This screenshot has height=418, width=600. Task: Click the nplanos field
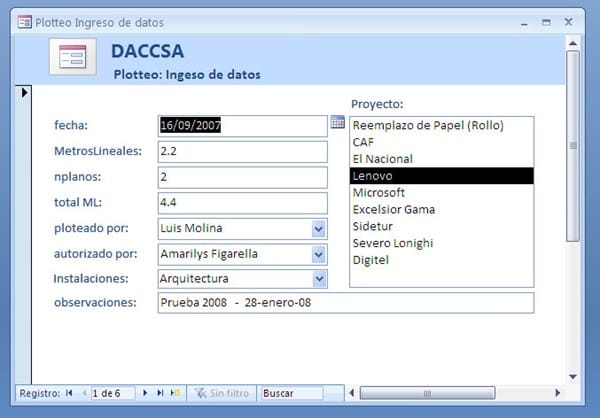[x=243, y=177]
